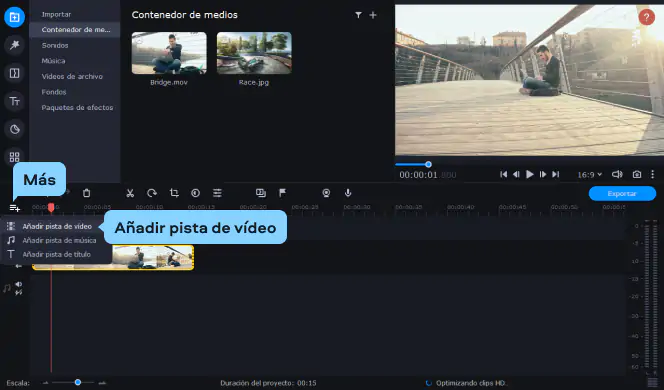Open player options three-dot menu
The image size is (664, 390).
[653, 174]
